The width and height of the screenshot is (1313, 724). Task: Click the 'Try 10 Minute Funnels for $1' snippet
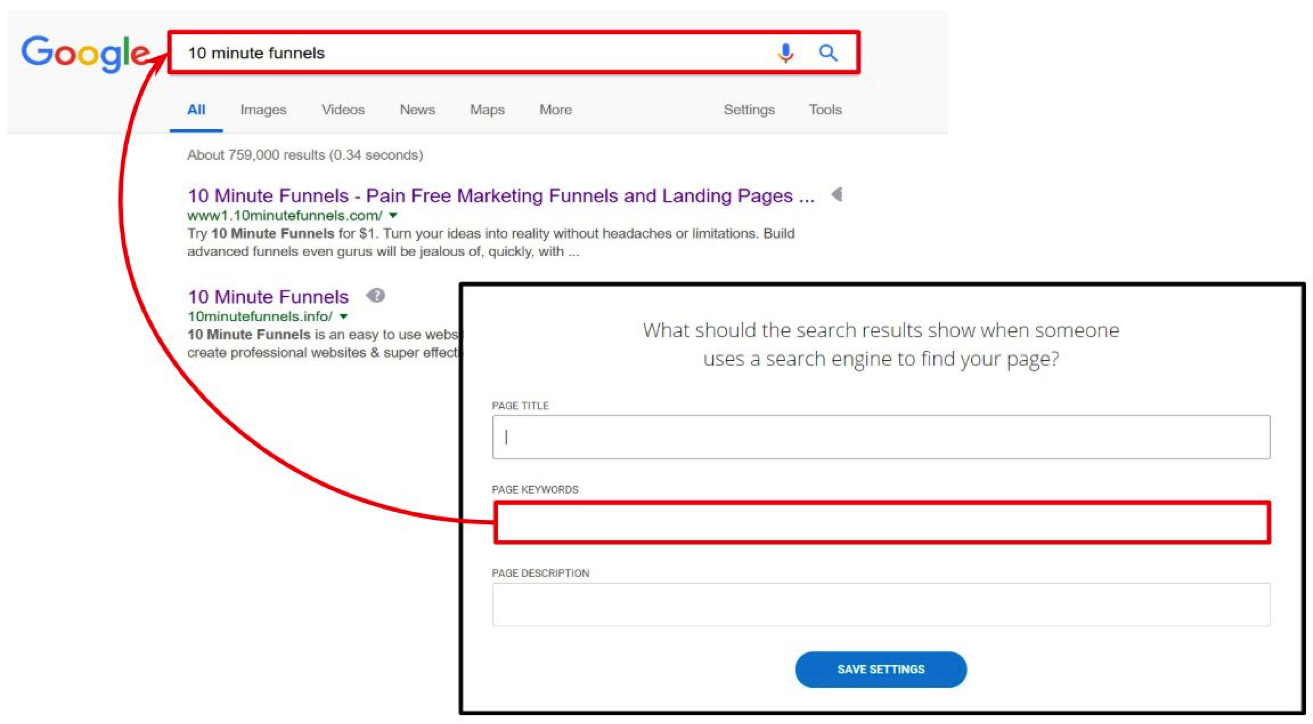coord(491,243)
